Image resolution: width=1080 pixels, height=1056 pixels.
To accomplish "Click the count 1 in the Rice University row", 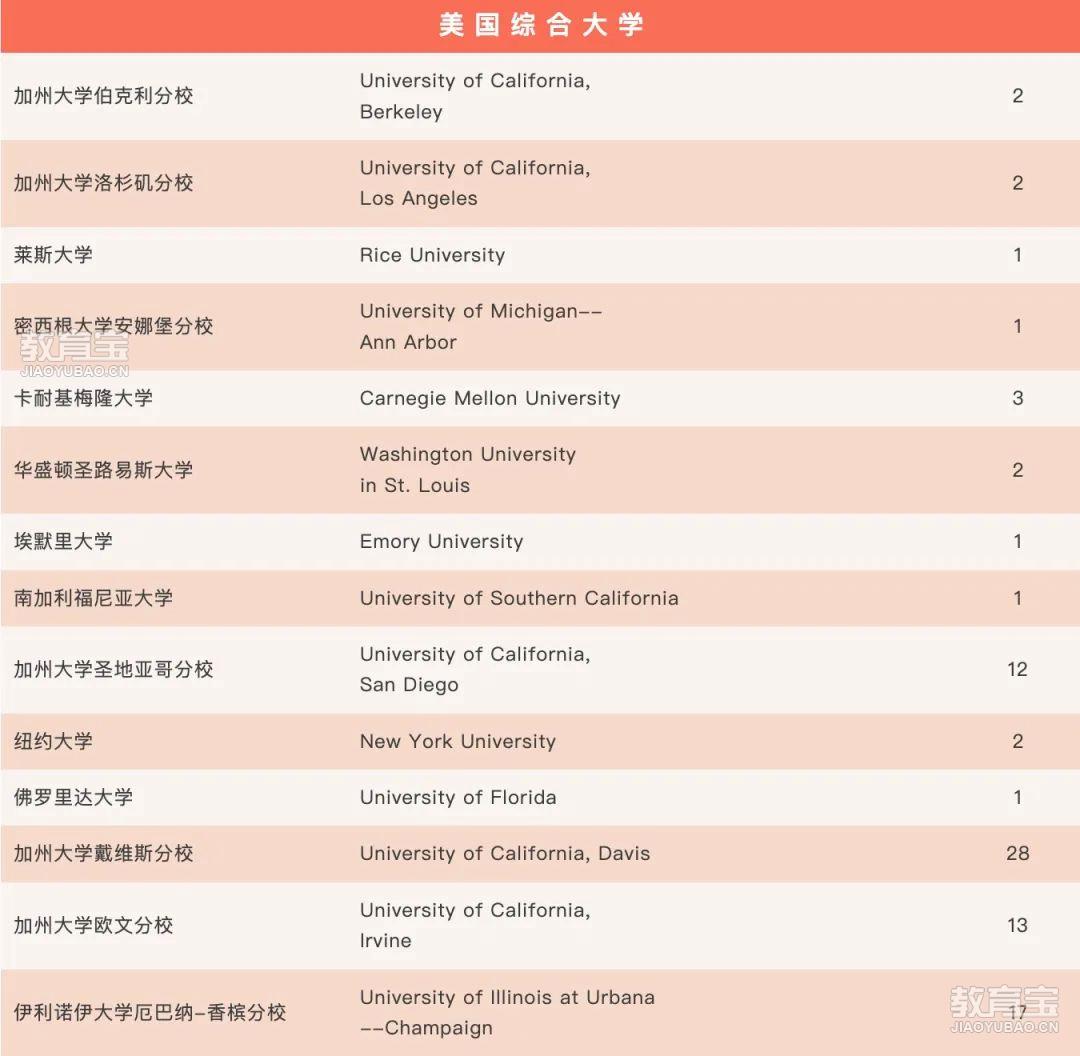I will (x=1017, y=255).
